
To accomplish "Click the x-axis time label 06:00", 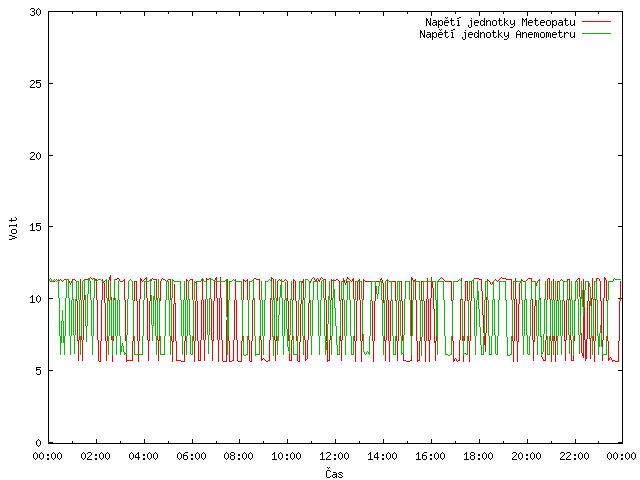I will pos(191,456).
